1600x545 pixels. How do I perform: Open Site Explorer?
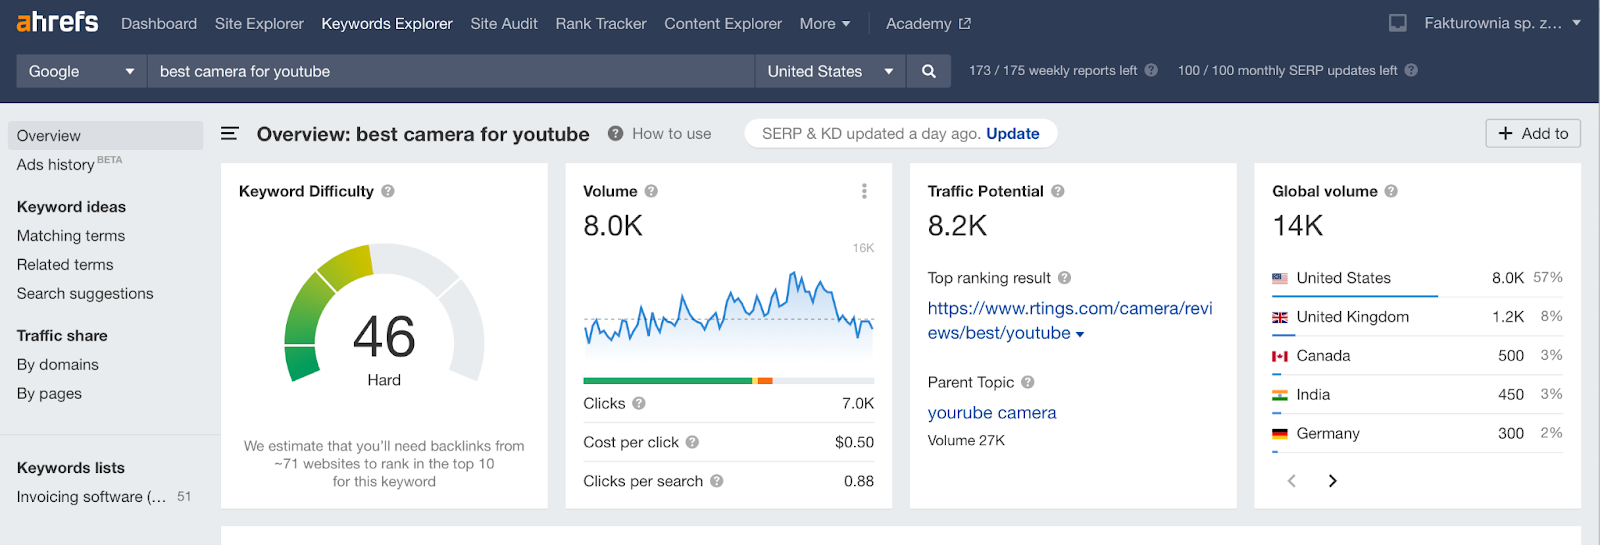click(x=259, y=23)
